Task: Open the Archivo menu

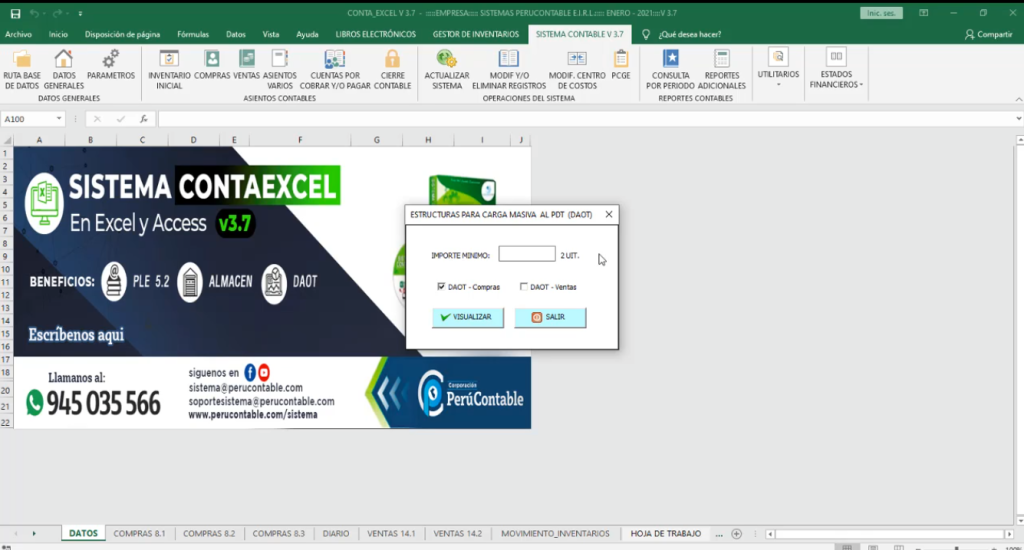Action: (18, 34)
